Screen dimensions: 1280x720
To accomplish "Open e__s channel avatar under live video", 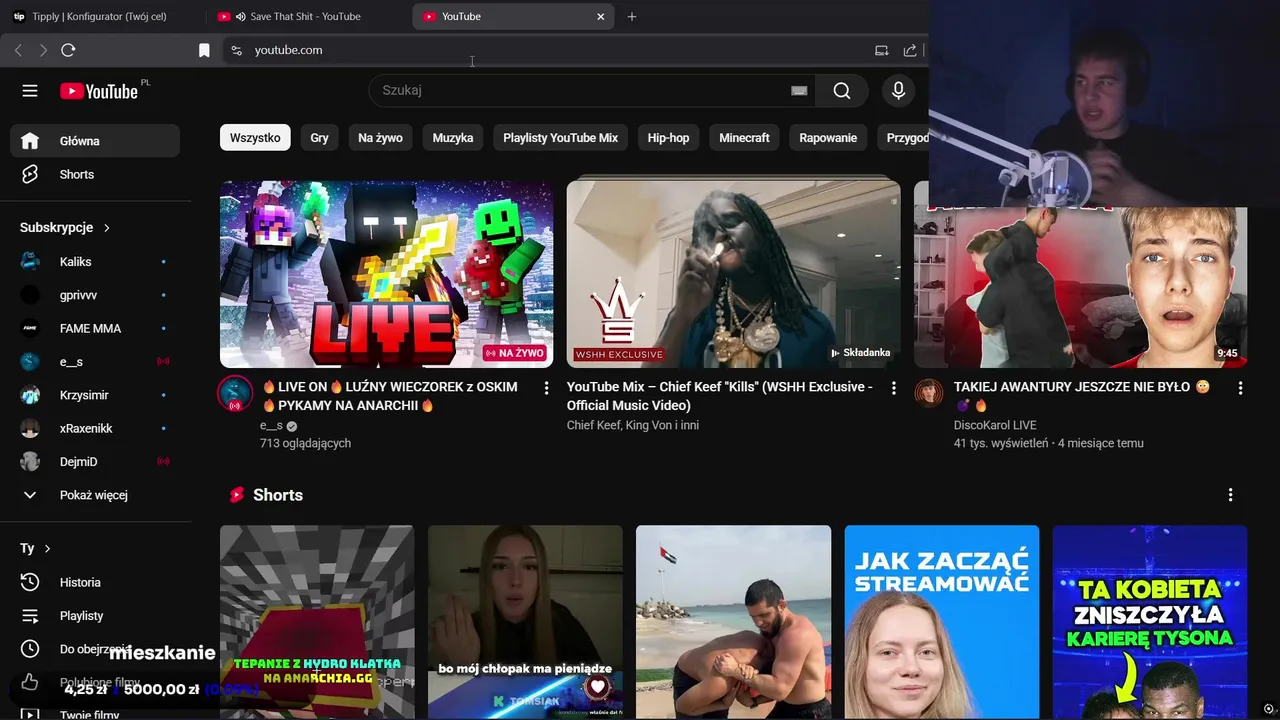I will click(x=235, y=394).
